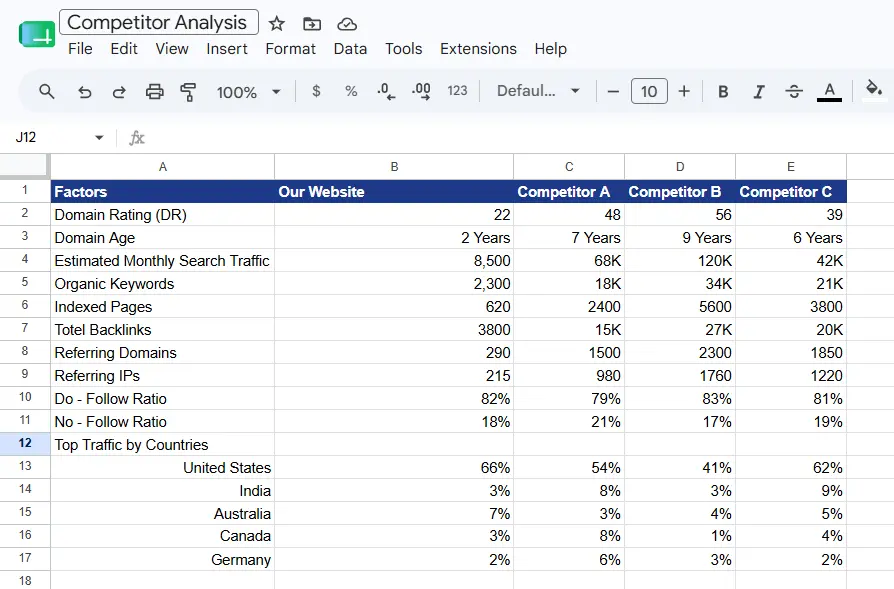Open the Edit menu
This screenshot has width=894, height=589.
tap(124, 49)
